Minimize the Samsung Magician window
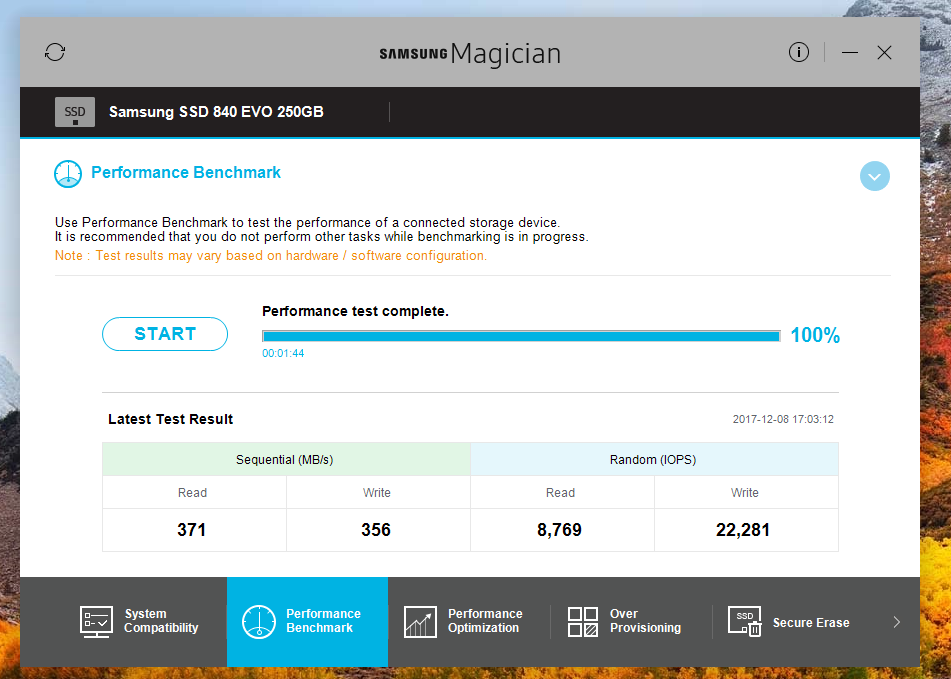 [850, 53]
